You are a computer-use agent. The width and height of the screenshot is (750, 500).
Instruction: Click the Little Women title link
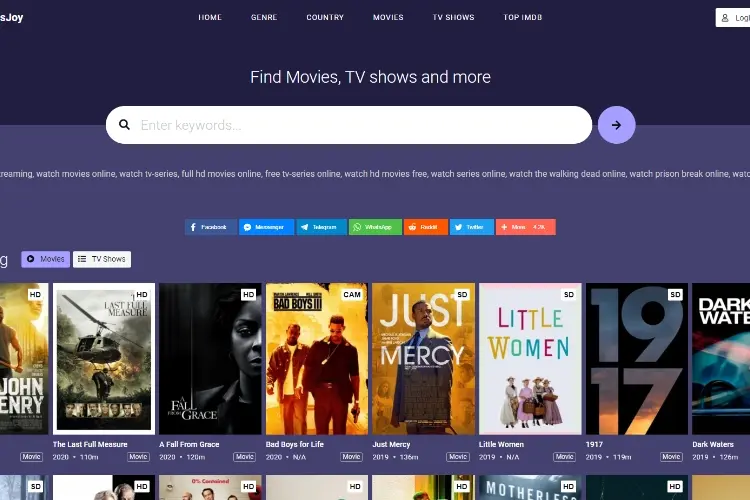pos(502,444)
